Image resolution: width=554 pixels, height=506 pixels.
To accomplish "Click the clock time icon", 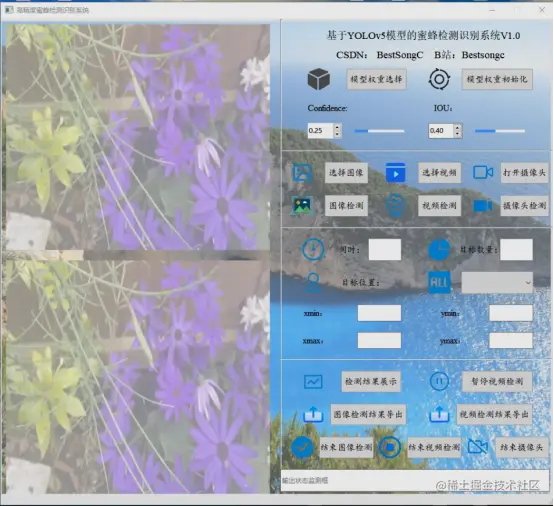I will pos(313,249).
